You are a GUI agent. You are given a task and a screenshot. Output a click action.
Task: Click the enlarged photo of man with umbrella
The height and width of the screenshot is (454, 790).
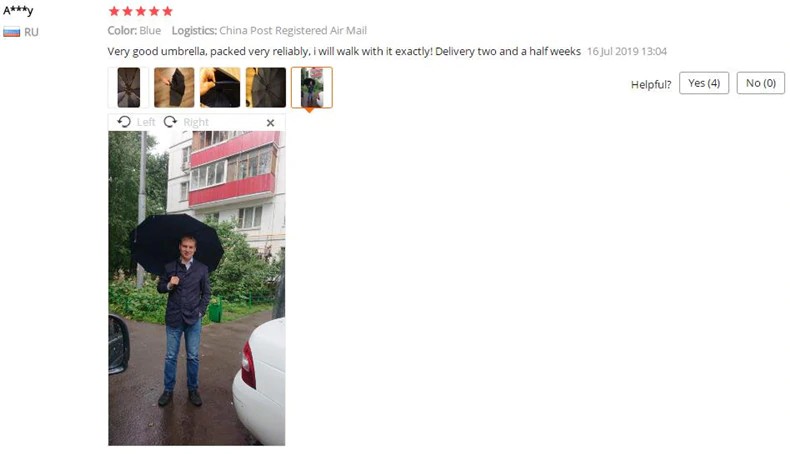196,288
